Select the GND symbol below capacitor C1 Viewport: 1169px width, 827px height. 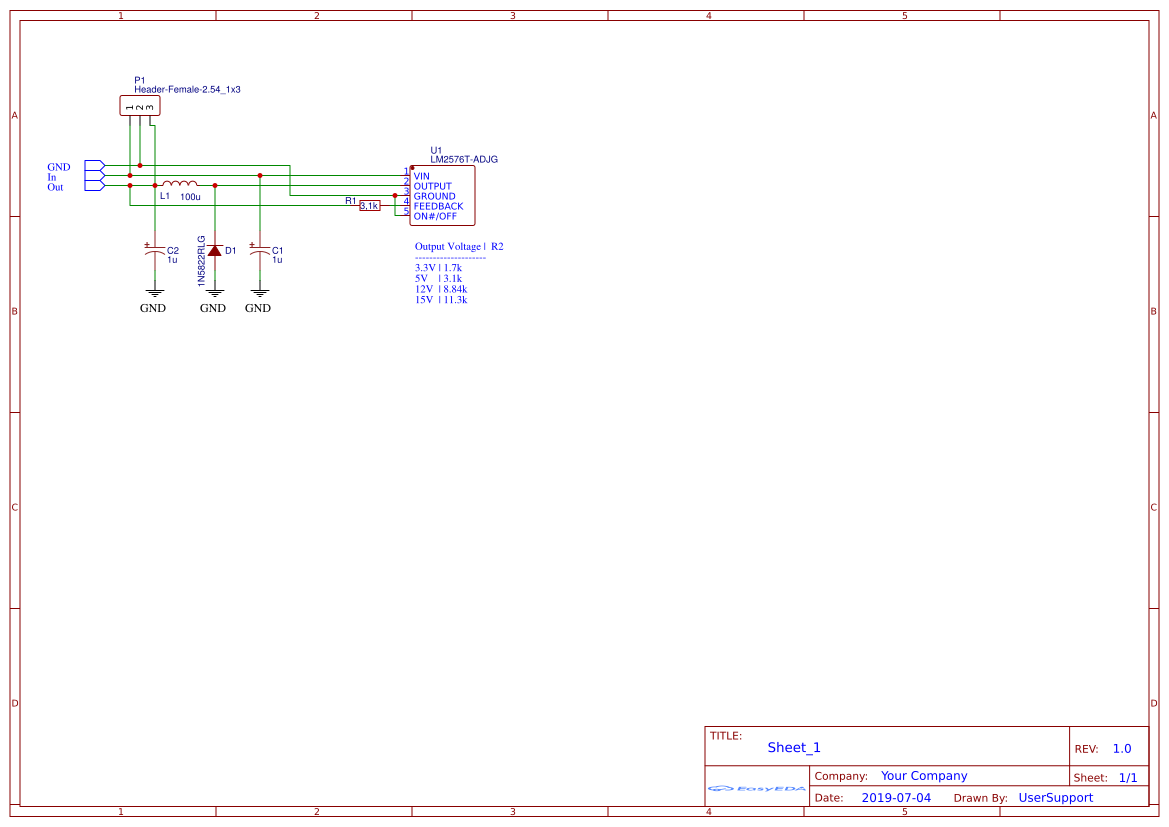[x=258, y=292]
